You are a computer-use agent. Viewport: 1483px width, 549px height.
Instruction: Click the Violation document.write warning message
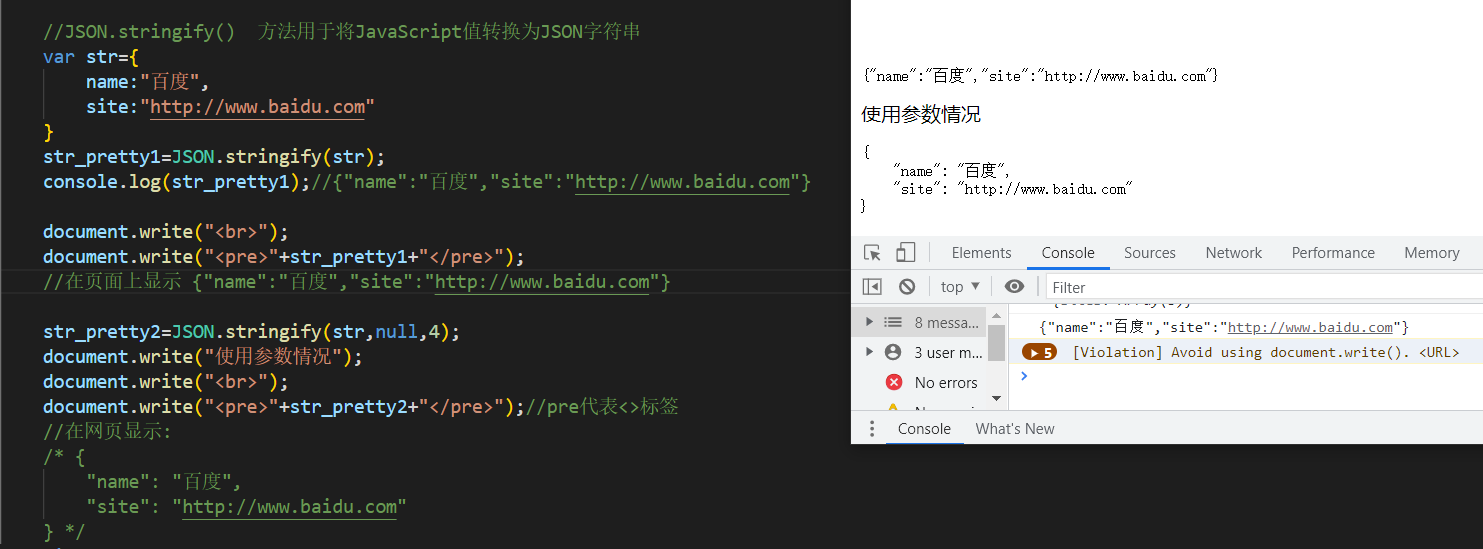click(x=1265, y=352)
